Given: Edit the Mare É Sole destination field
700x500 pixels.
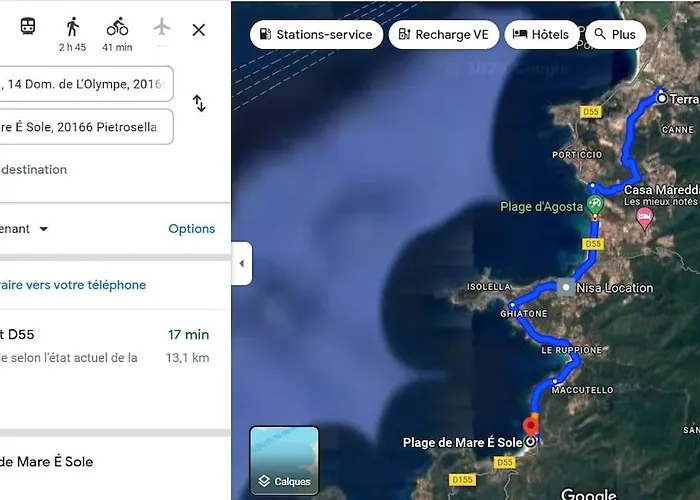Looking at the screenshot, I should (x=87, y=127).
